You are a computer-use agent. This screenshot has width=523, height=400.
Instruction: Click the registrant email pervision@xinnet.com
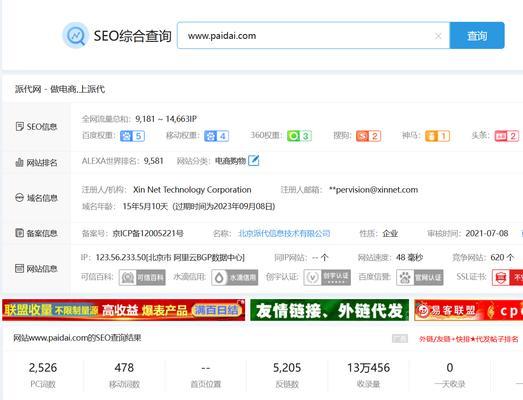tap(374, 189)
